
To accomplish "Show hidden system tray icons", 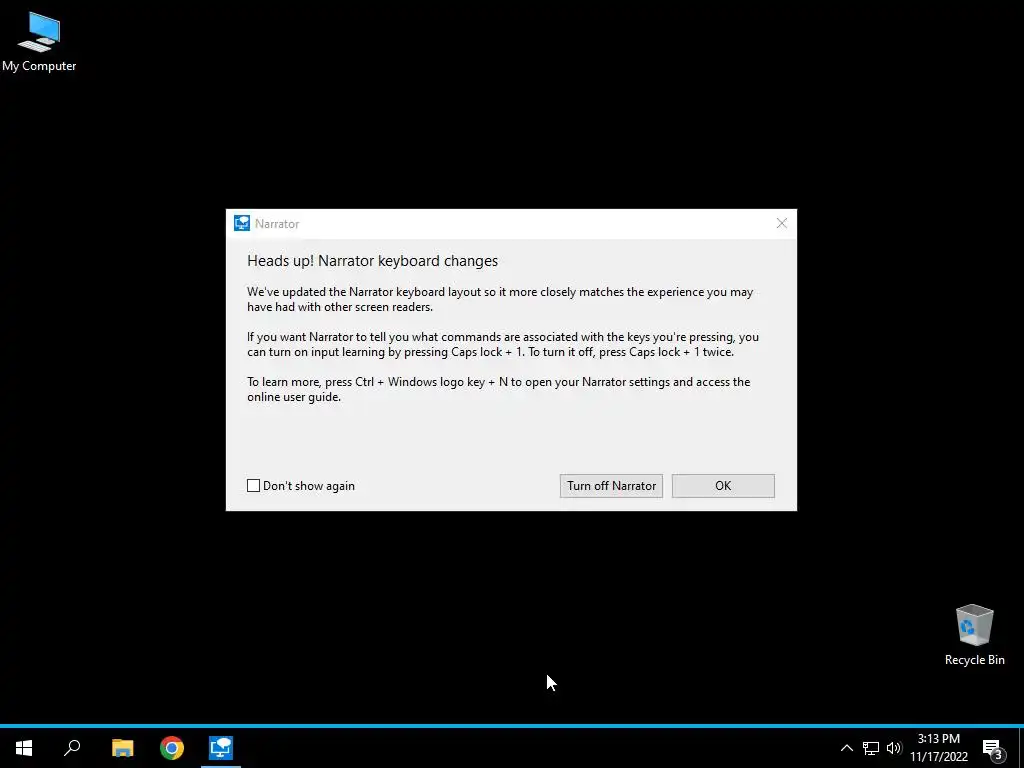I will coord(846,748).
